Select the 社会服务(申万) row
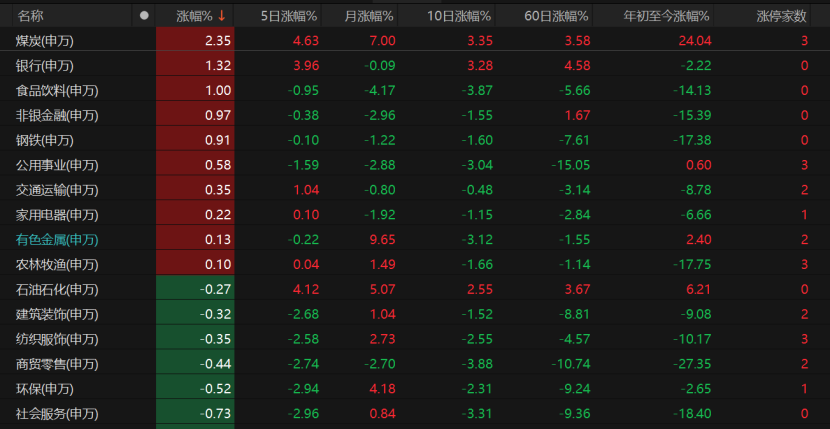The image size is (830, 429). tap(413, 414)
